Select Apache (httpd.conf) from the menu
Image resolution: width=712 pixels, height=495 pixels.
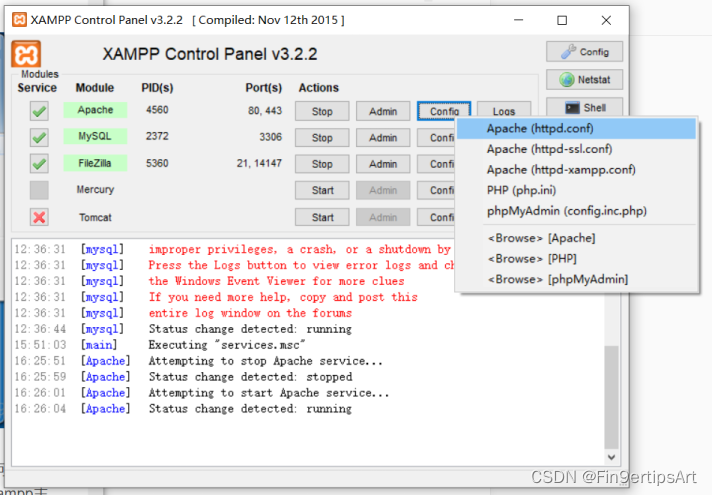tap(576, 129)
